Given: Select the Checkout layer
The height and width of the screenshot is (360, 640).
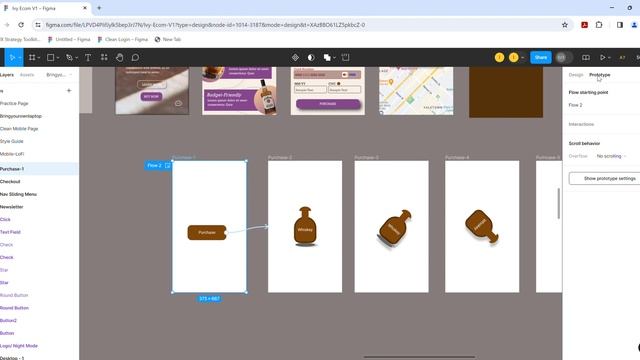Looking at the screenshot, I should [10, 182].
